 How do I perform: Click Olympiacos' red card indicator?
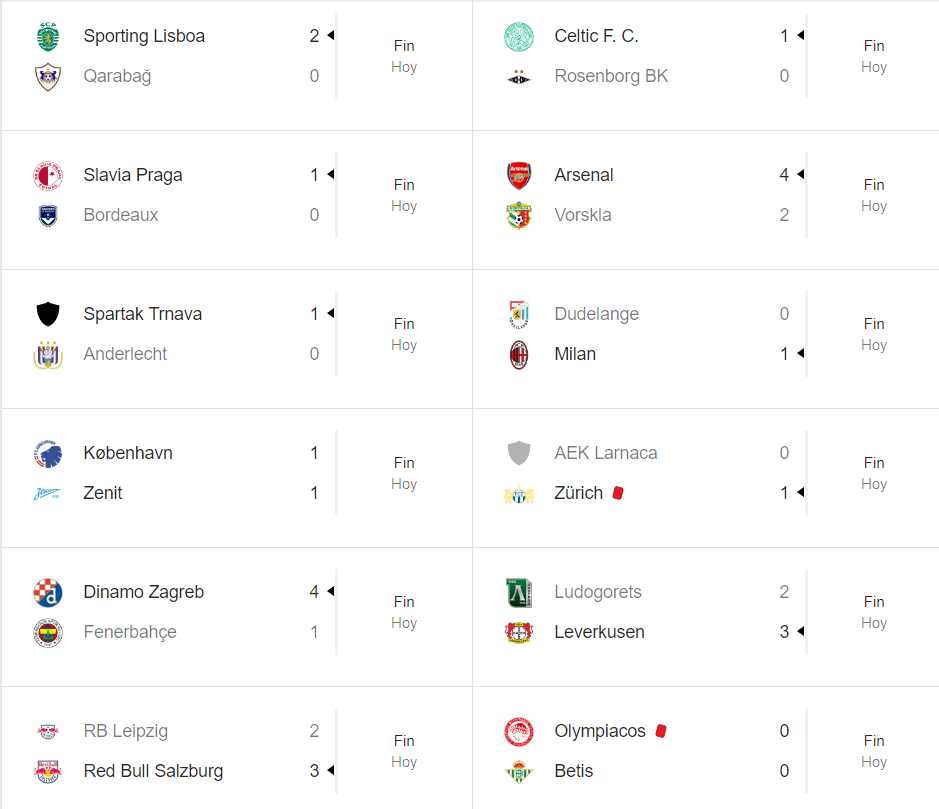(x=661, y=731)
